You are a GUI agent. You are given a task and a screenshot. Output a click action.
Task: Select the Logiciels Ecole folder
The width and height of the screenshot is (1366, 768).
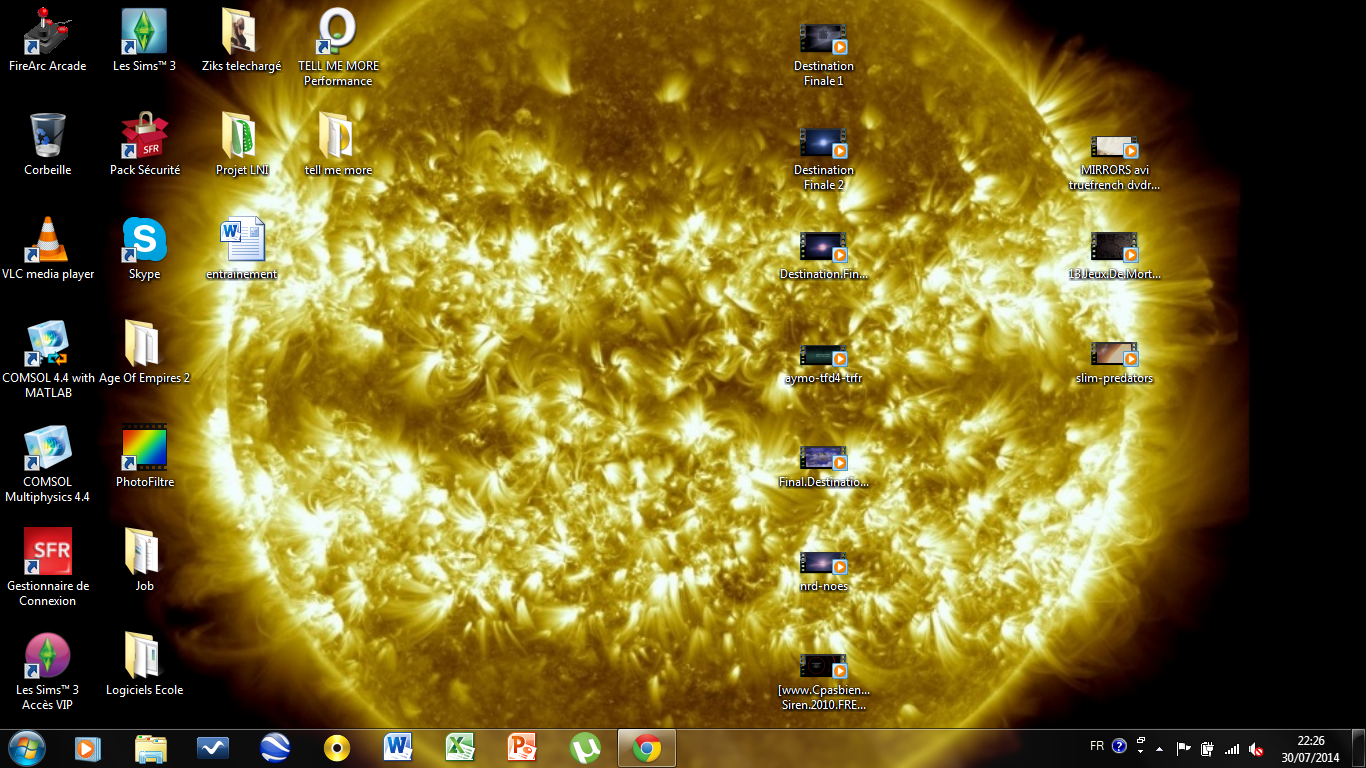(x=144, y=665)
